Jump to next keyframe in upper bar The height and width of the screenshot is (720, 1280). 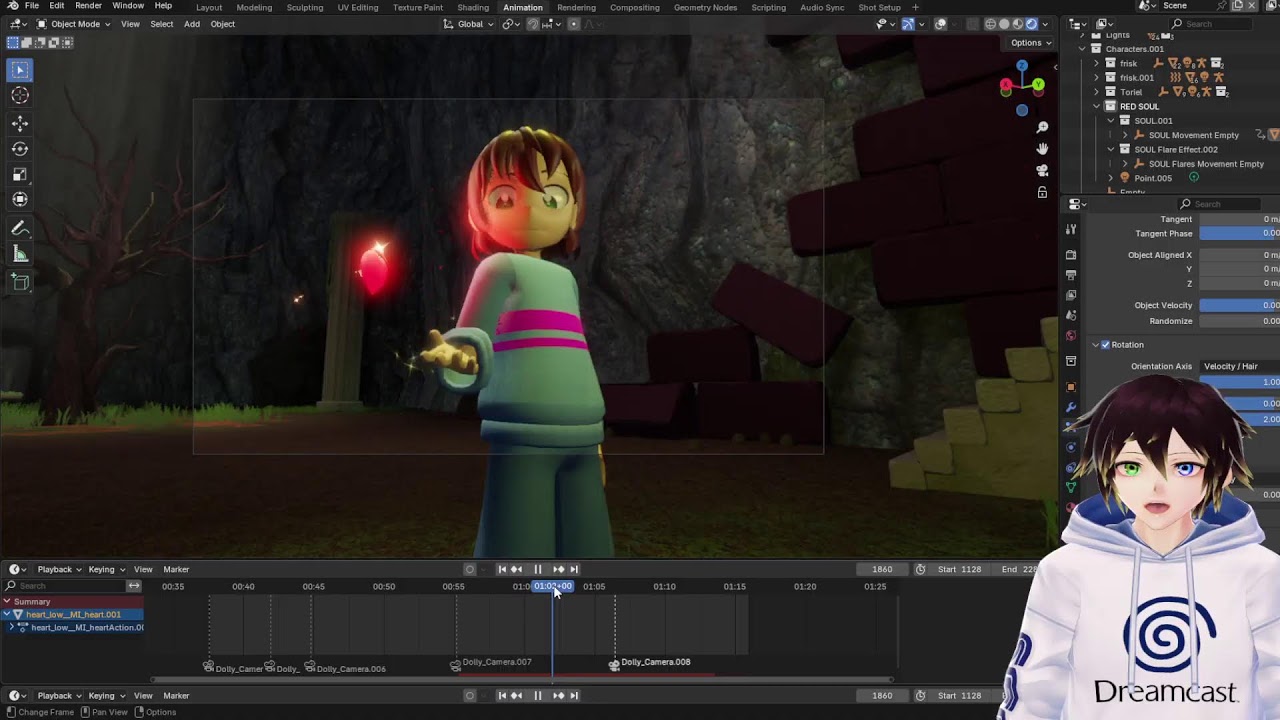[558, 569]
